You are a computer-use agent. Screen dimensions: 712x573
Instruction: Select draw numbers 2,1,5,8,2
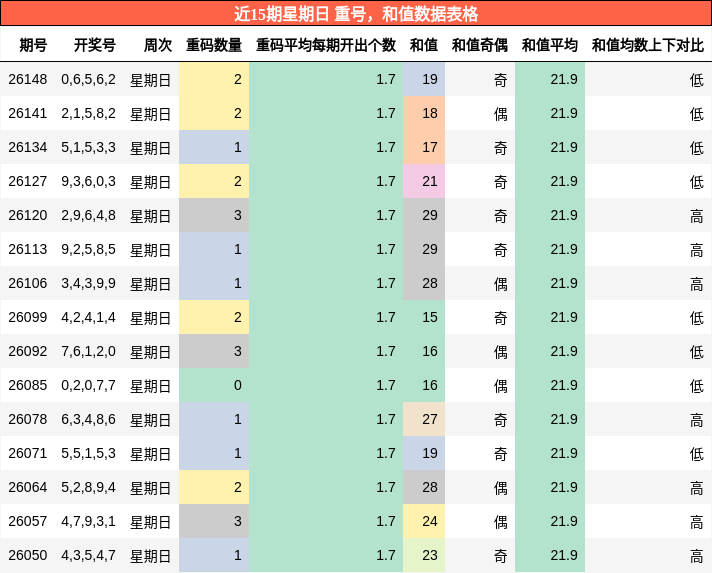pos(89,114)
